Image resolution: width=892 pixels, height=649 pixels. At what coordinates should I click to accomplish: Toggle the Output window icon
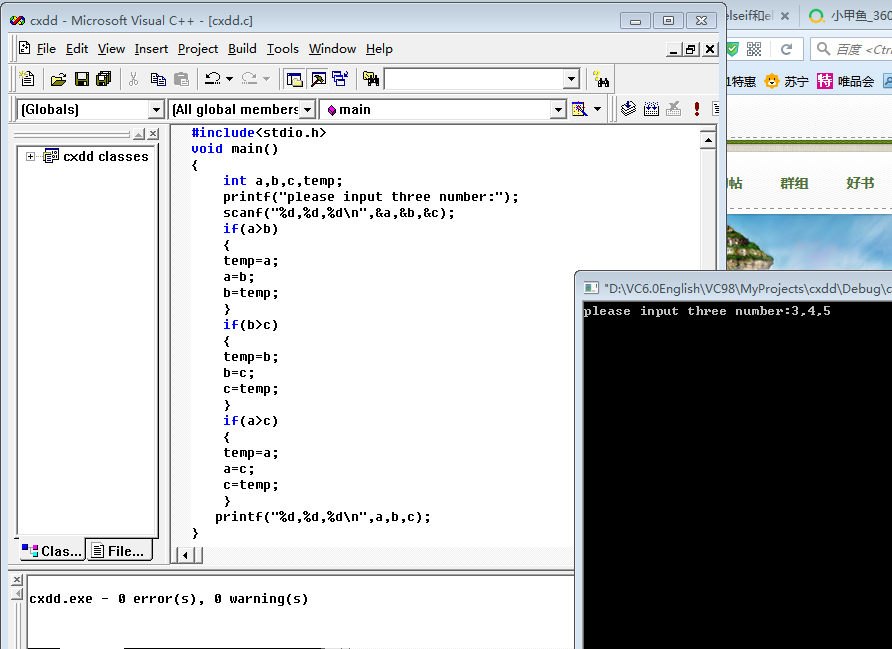click(318, 79)
